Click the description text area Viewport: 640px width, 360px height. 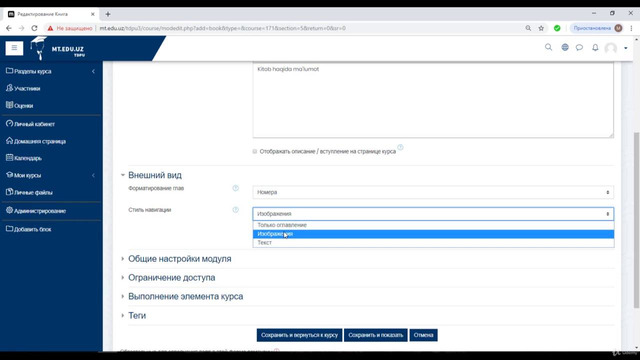pos(433,100)
